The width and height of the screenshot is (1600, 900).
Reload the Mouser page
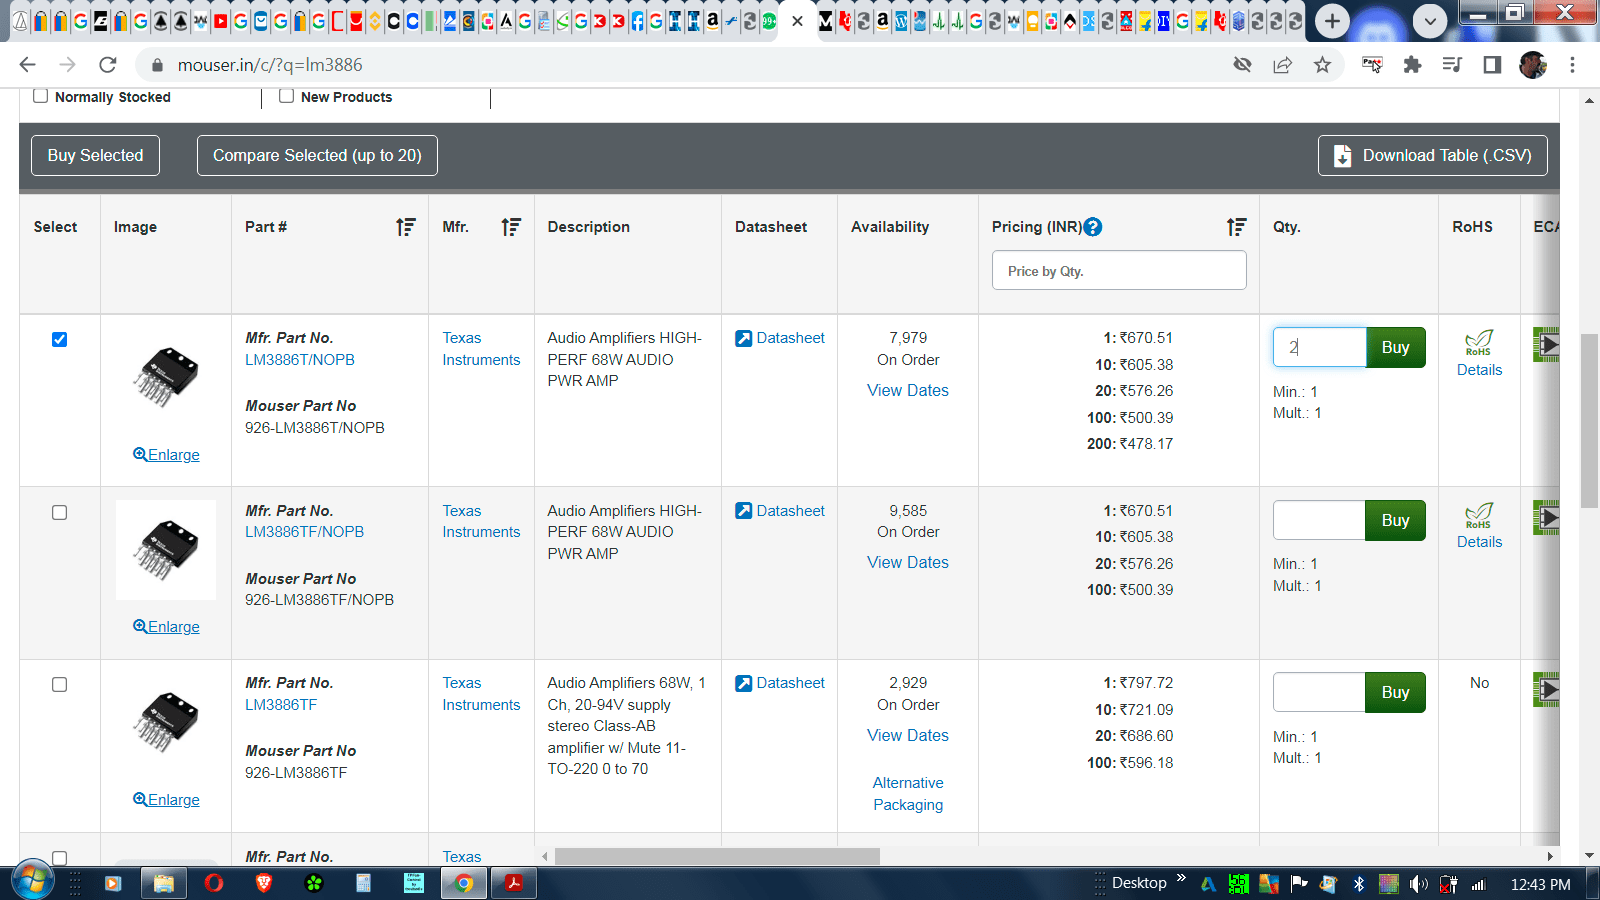[x=108, y=65]
